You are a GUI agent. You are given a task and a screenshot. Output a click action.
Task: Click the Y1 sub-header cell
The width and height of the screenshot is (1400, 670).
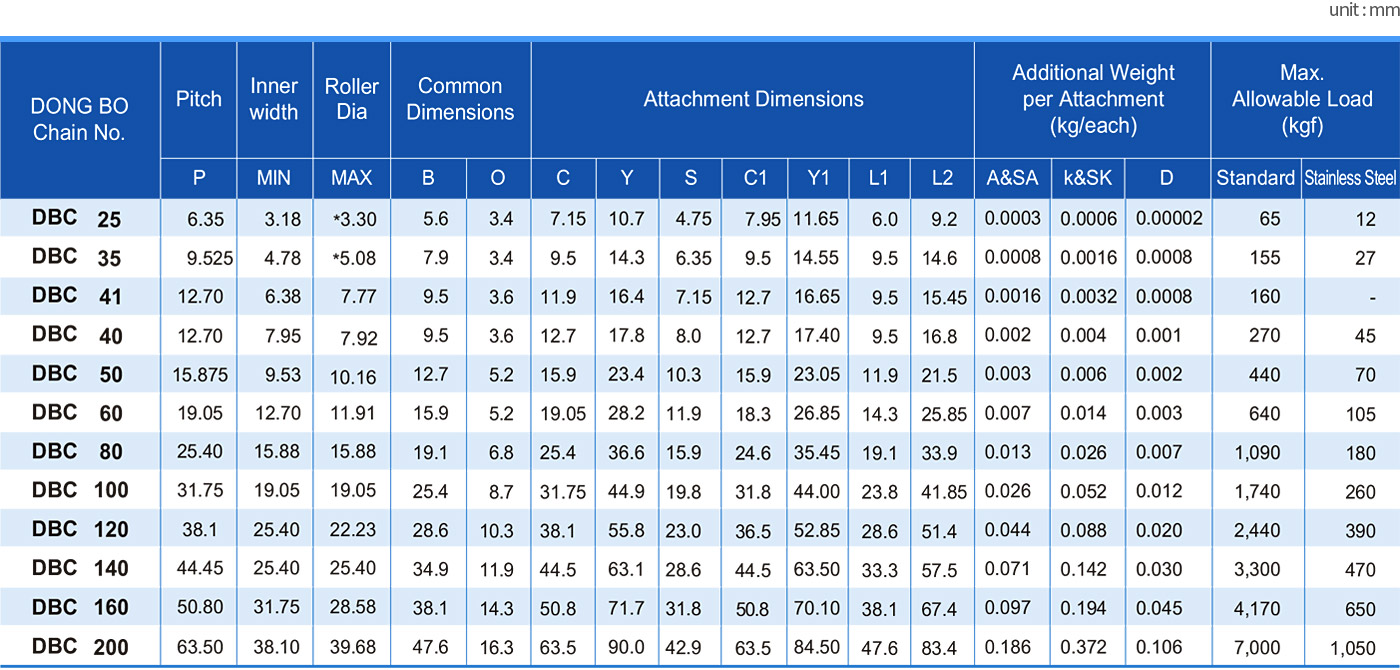(x=818, y=178)
